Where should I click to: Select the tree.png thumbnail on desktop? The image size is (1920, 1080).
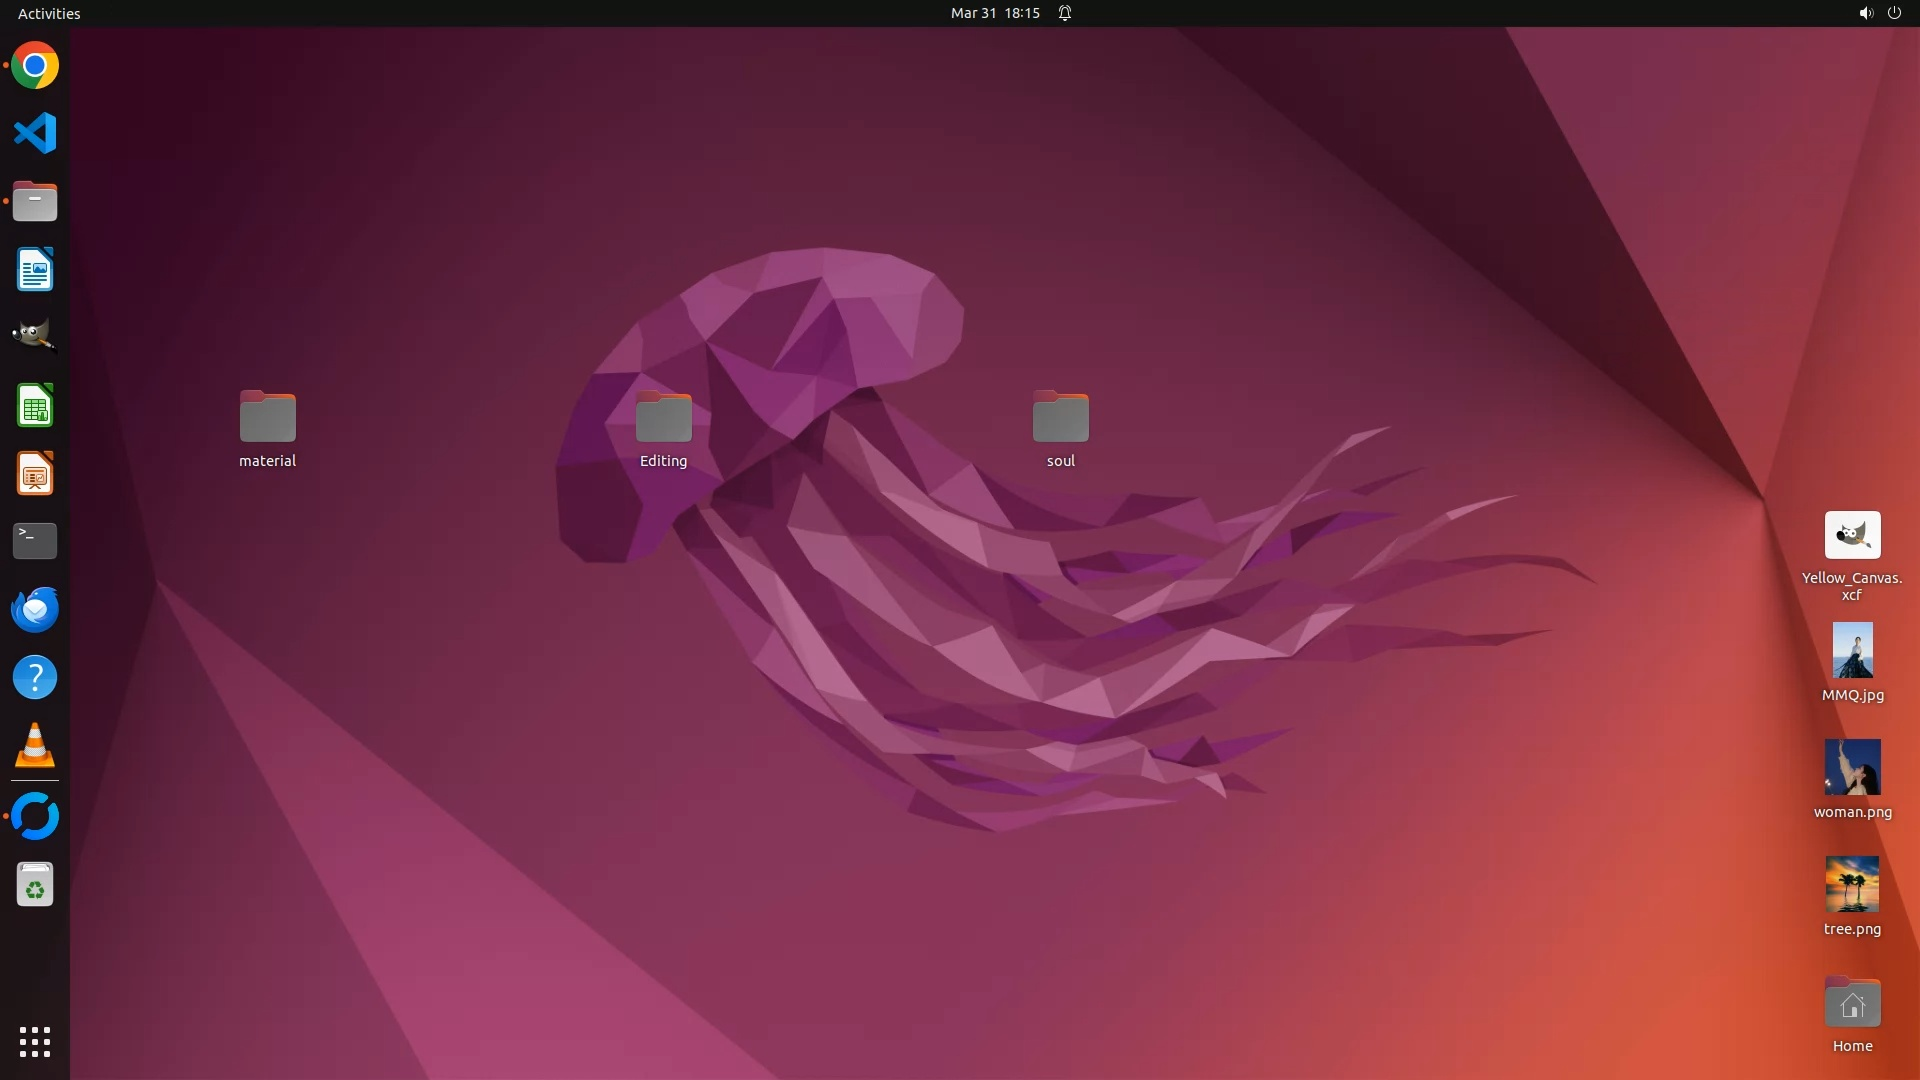(x=1852, y=885)
